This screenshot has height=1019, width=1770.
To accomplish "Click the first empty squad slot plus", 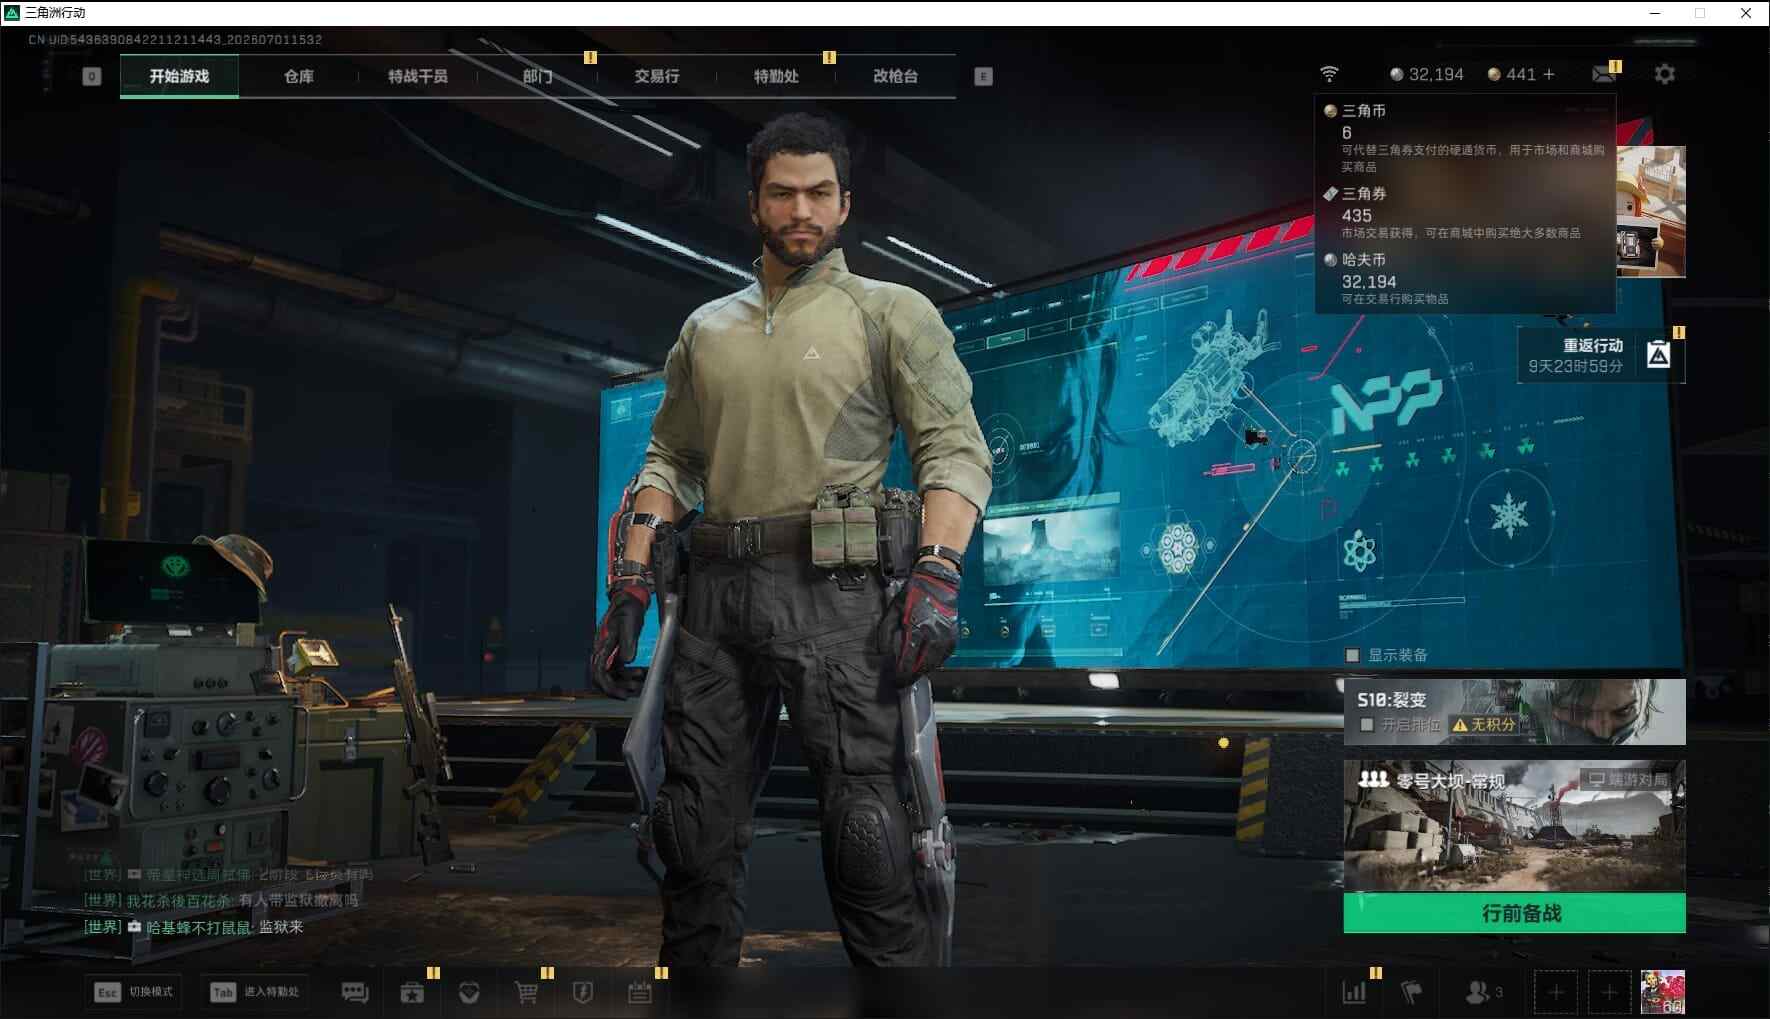I will point(1555,992).
